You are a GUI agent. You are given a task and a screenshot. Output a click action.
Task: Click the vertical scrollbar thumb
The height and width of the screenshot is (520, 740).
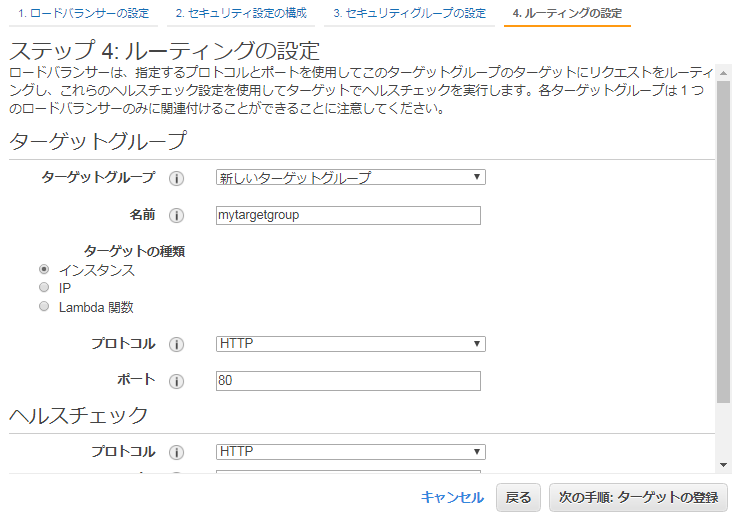(723, 240)
